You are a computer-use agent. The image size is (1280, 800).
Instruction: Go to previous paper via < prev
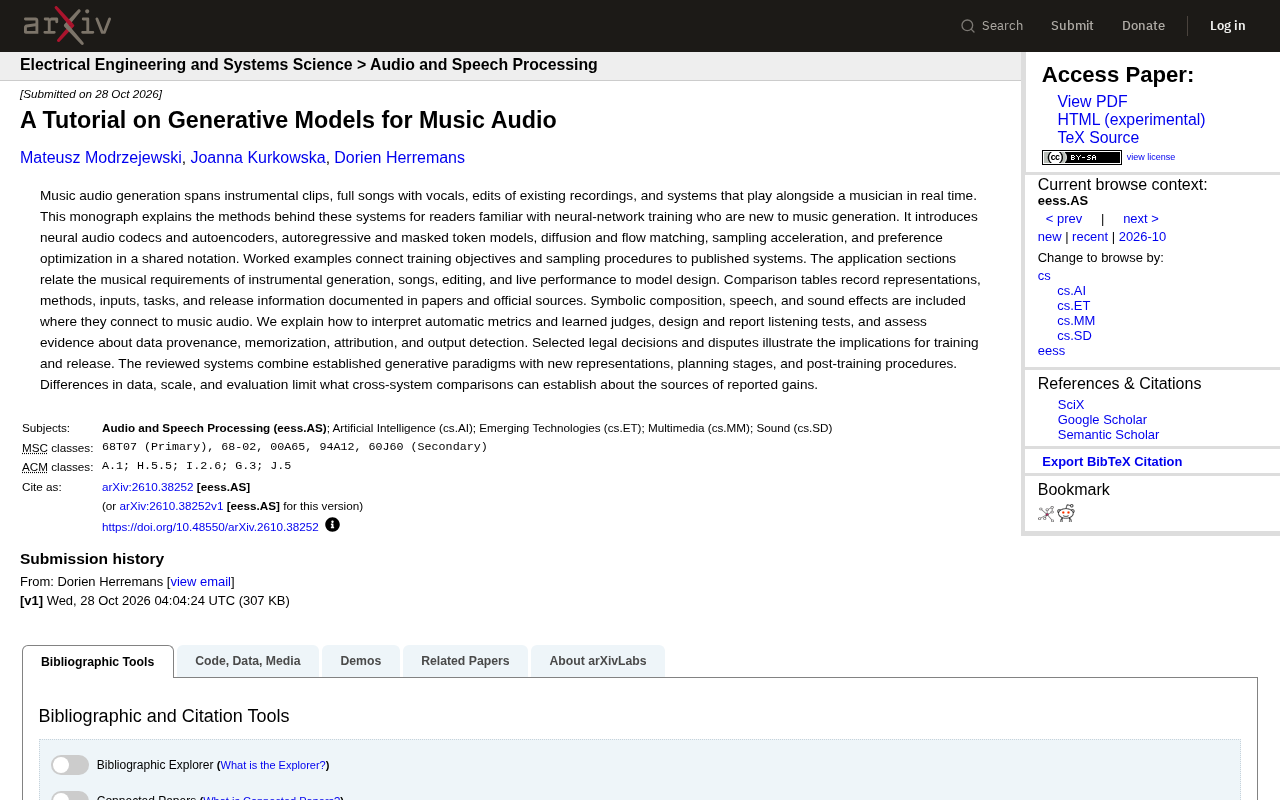click(1064, 219)
